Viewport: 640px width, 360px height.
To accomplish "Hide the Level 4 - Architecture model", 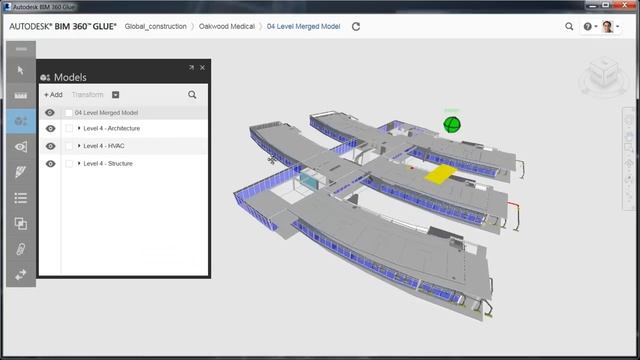I will (x=50, y=129).
